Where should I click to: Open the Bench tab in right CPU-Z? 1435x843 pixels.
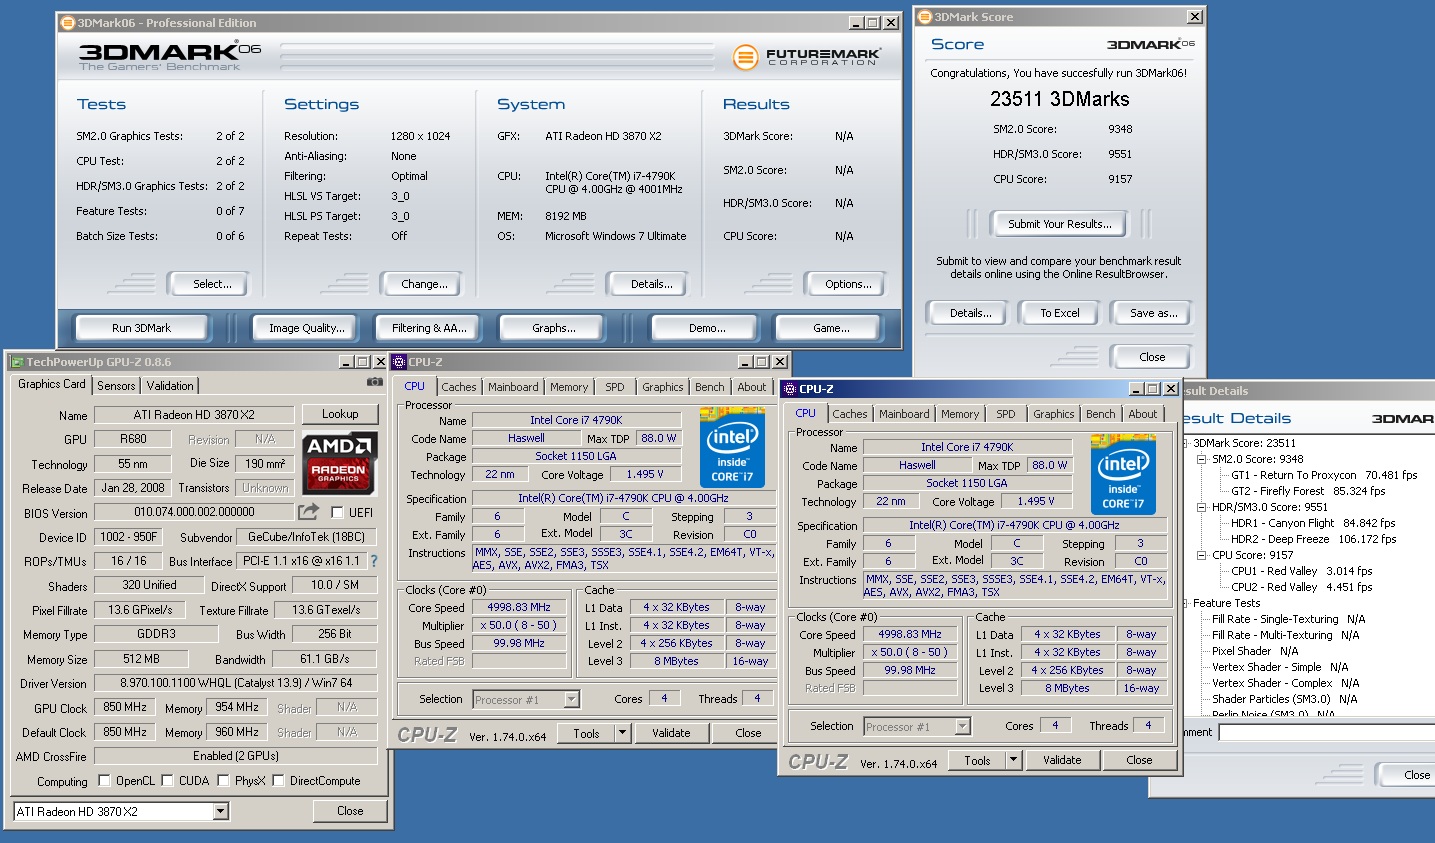click(1101, 414)
